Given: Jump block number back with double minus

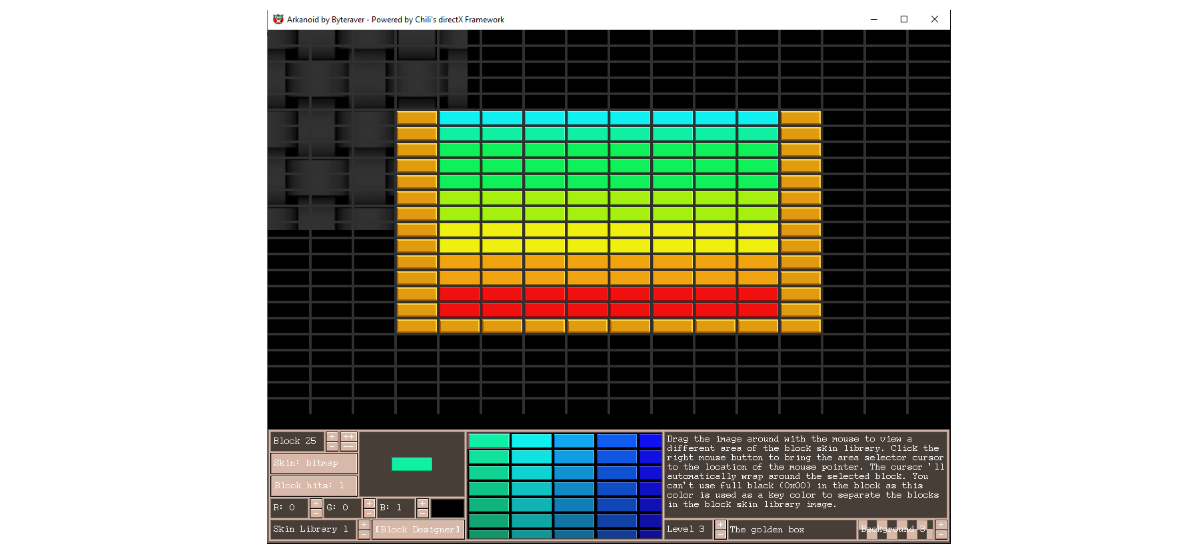Looking at the screenshot, I should click(x=349, y=447).
